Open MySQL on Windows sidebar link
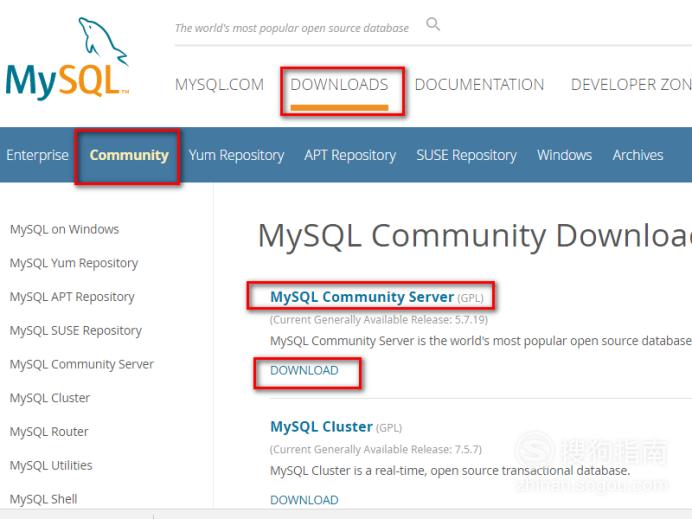 click(64, 229)
